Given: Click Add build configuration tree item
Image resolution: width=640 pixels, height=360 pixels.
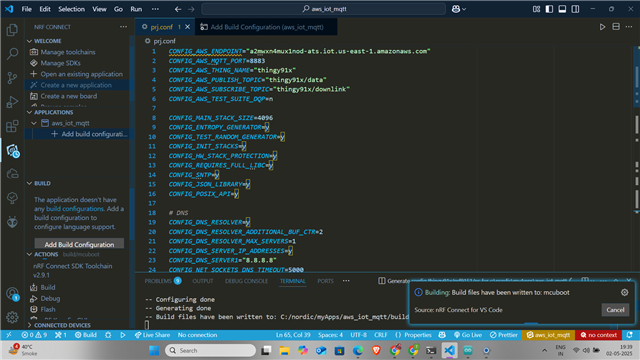Looking at the screenshot, I should (94, 134).
